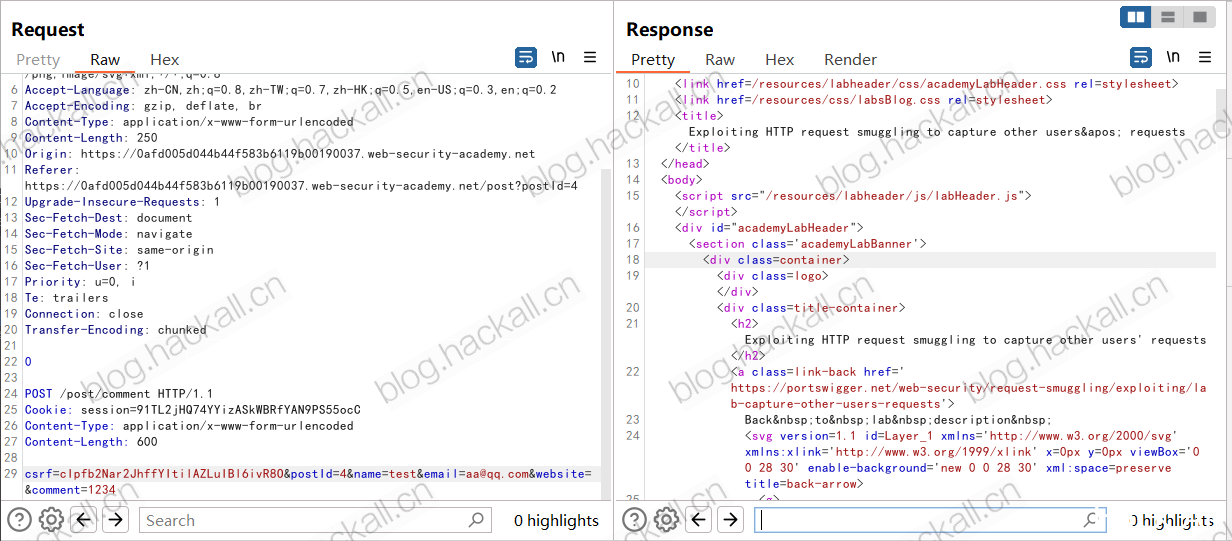Screen dimensions: 1232x541
Task: Go to previous match in Request search
Action: point(84,520)
